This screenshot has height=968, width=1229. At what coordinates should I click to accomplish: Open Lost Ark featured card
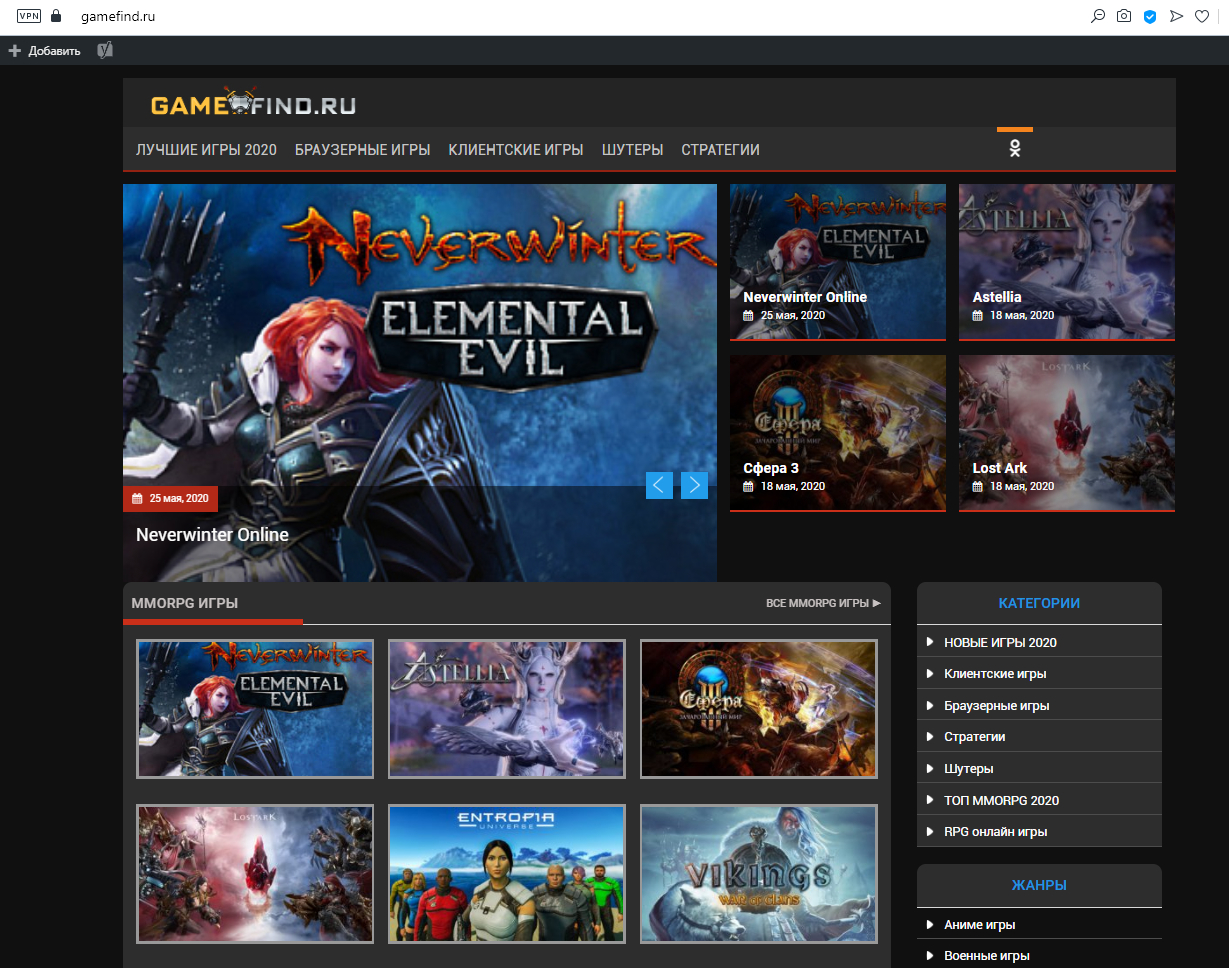coord(1067,433)
